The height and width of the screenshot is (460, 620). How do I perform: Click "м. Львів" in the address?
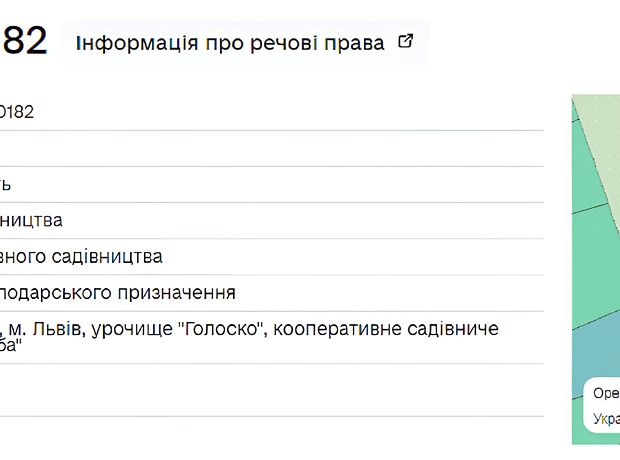[x=50, y=328]
